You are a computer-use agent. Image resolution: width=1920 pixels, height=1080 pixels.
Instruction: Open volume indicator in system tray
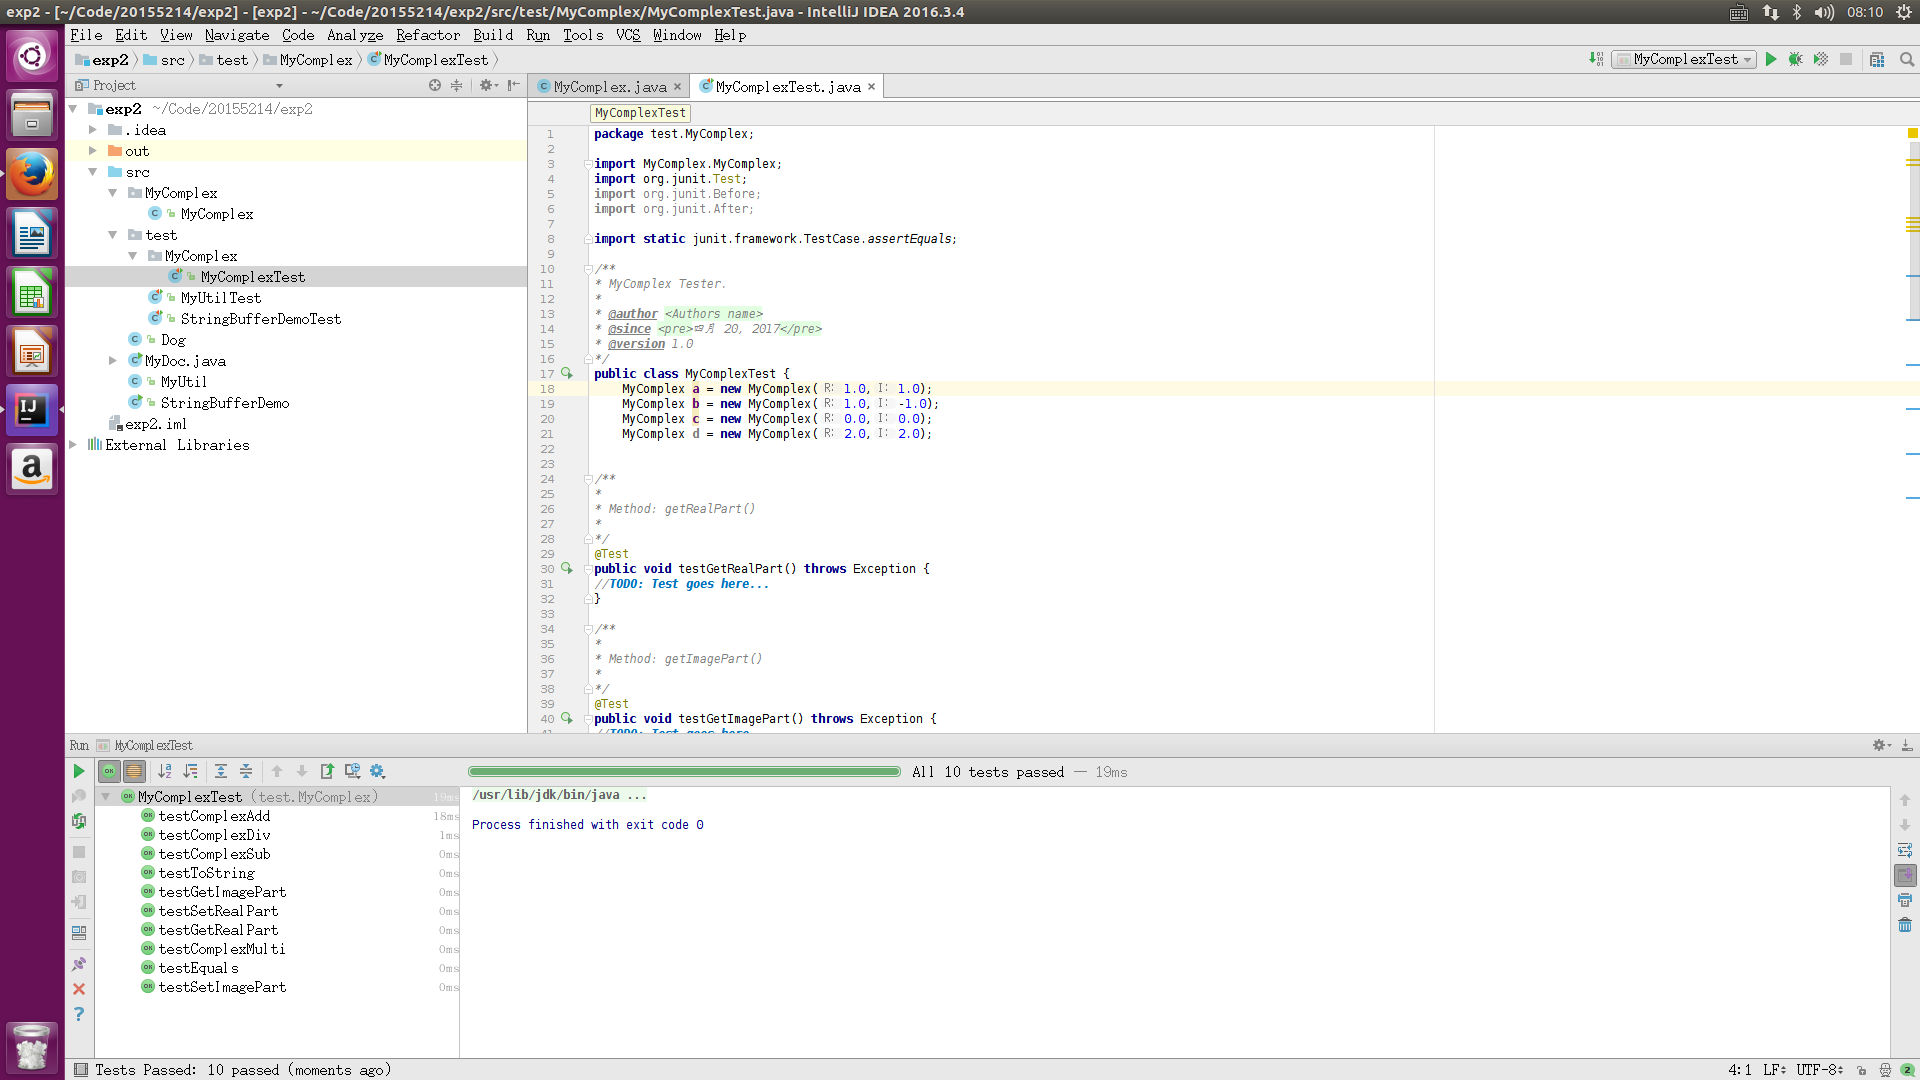coord(1825,12)
